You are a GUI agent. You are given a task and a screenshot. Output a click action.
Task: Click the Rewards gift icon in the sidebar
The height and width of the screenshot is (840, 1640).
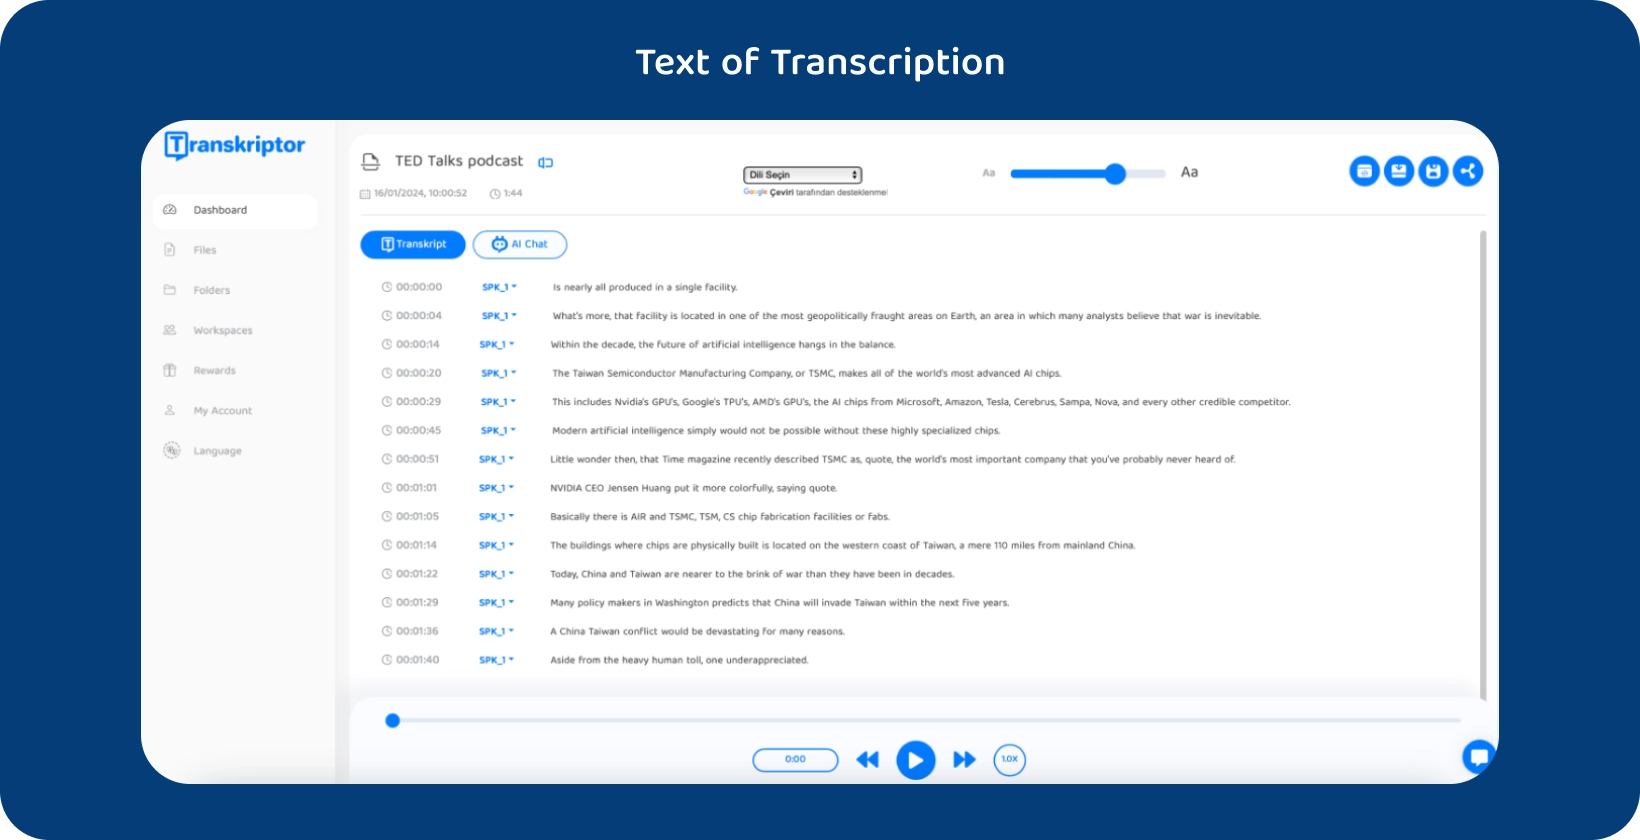pos(170,370)
